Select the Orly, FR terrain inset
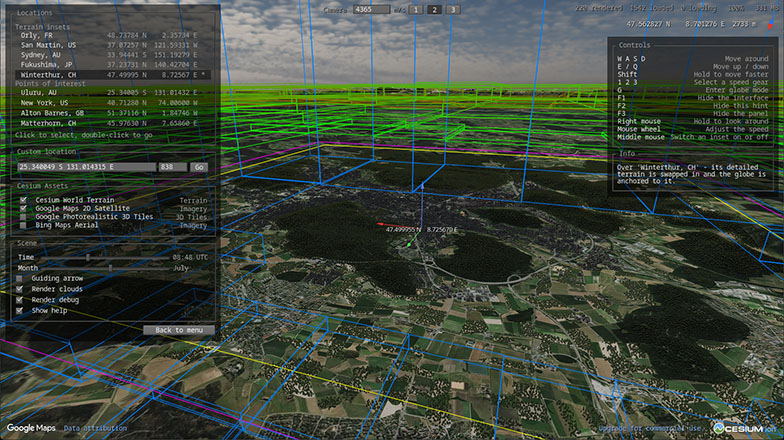This screenshot has width=784, height=440. (x=112, y=36)
